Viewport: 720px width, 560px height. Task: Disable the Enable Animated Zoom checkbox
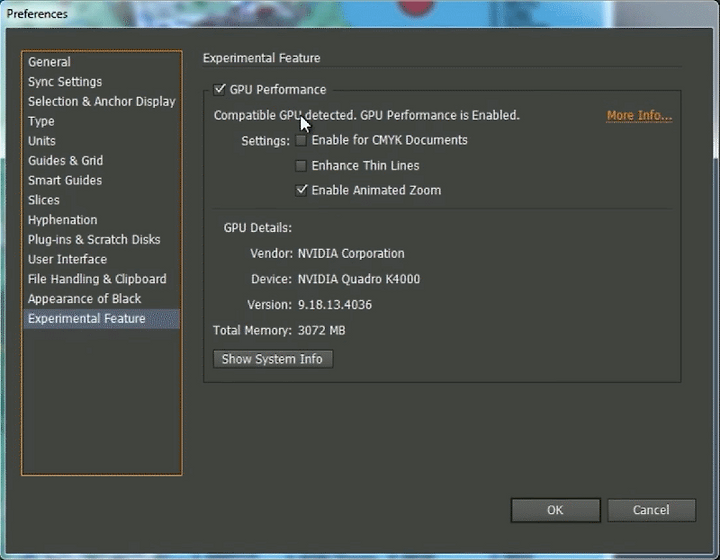tap(301, 190)
